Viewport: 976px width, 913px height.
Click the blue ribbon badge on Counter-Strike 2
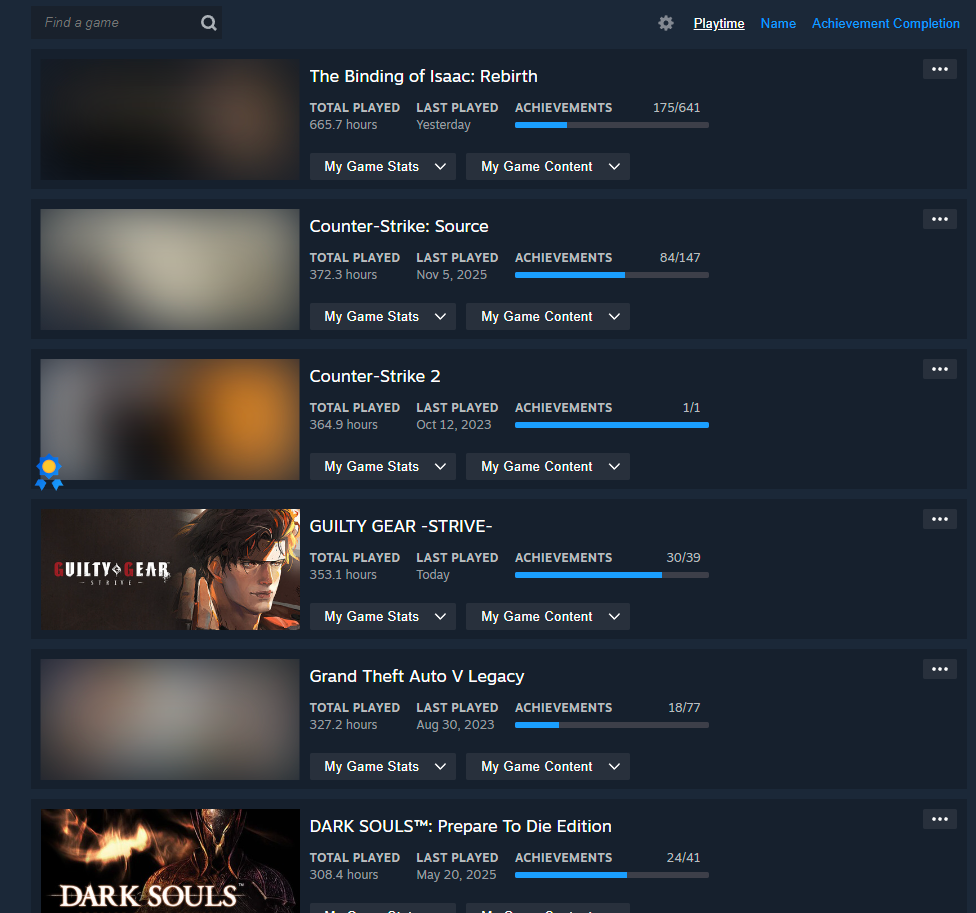click(49, 473)
